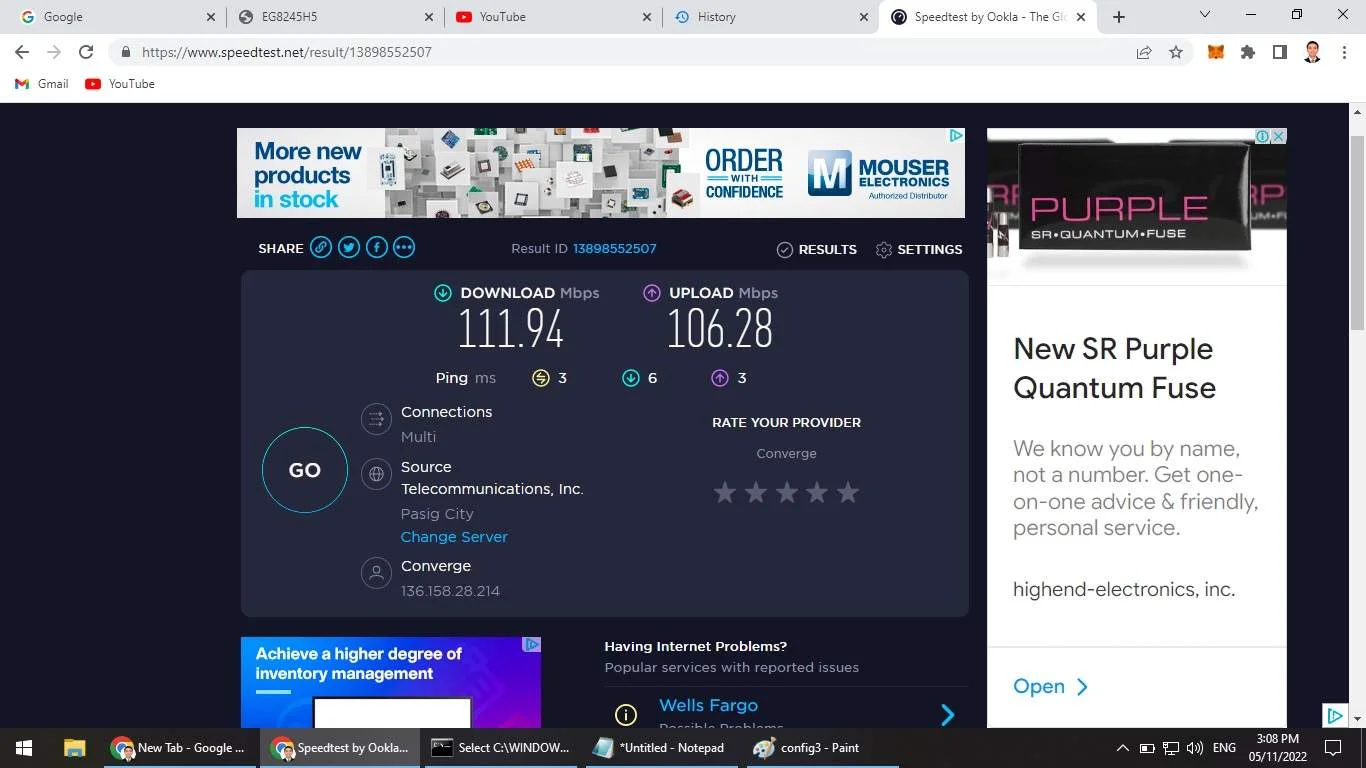Image resolution: width=1366 pixels, height=768 pixels.
Task: Switch to New Tab - Google Chrome window
Action: point(179,748)
